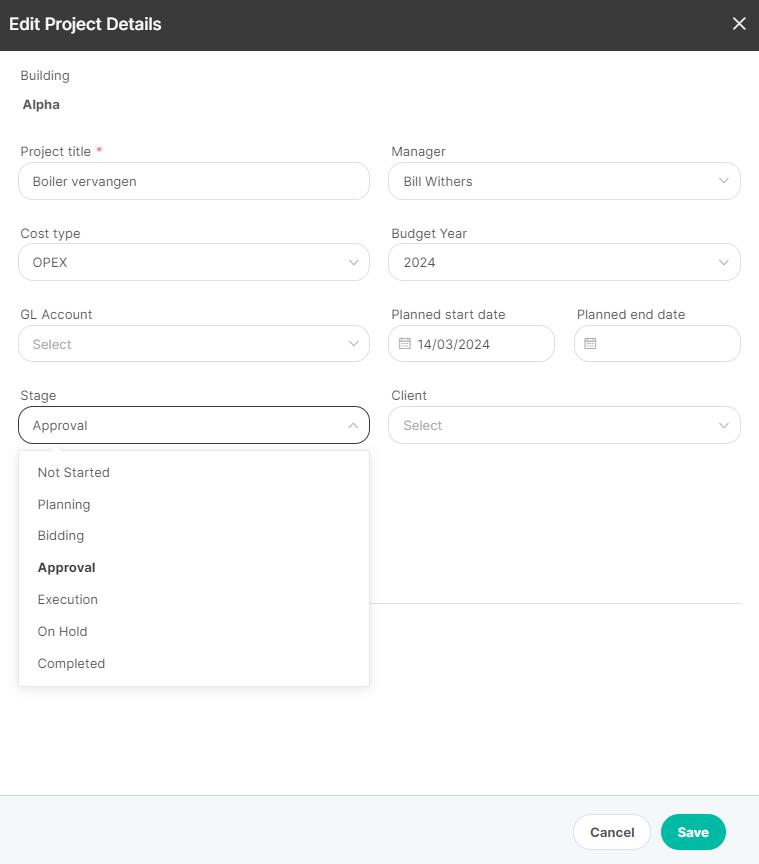Image resolution: width=759 pixels, height=864 pixels.
Task: Click the Planned end date calendar icon
Action: pos(590,343)
